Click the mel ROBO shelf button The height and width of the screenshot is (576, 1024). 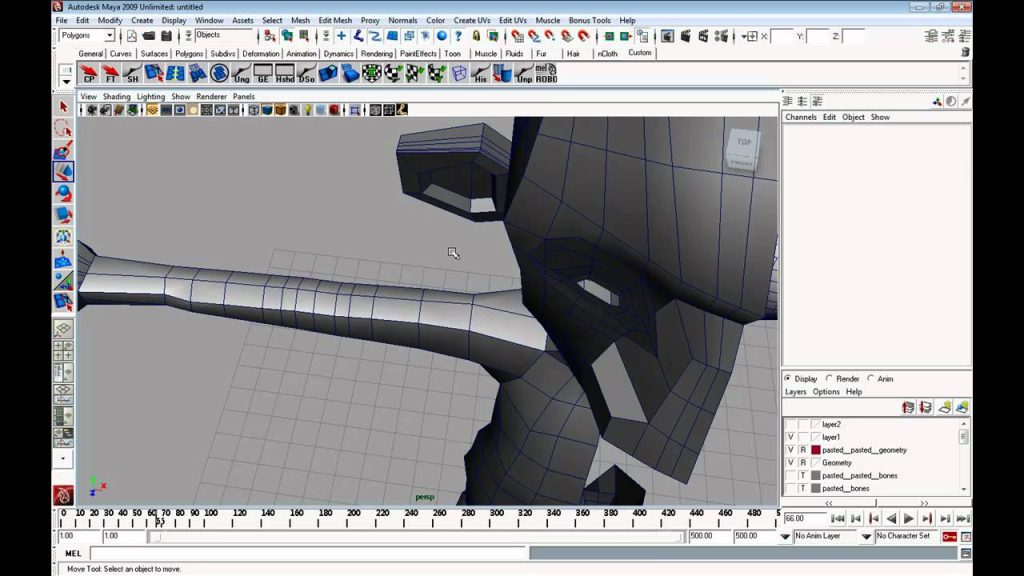pos(546,73)
